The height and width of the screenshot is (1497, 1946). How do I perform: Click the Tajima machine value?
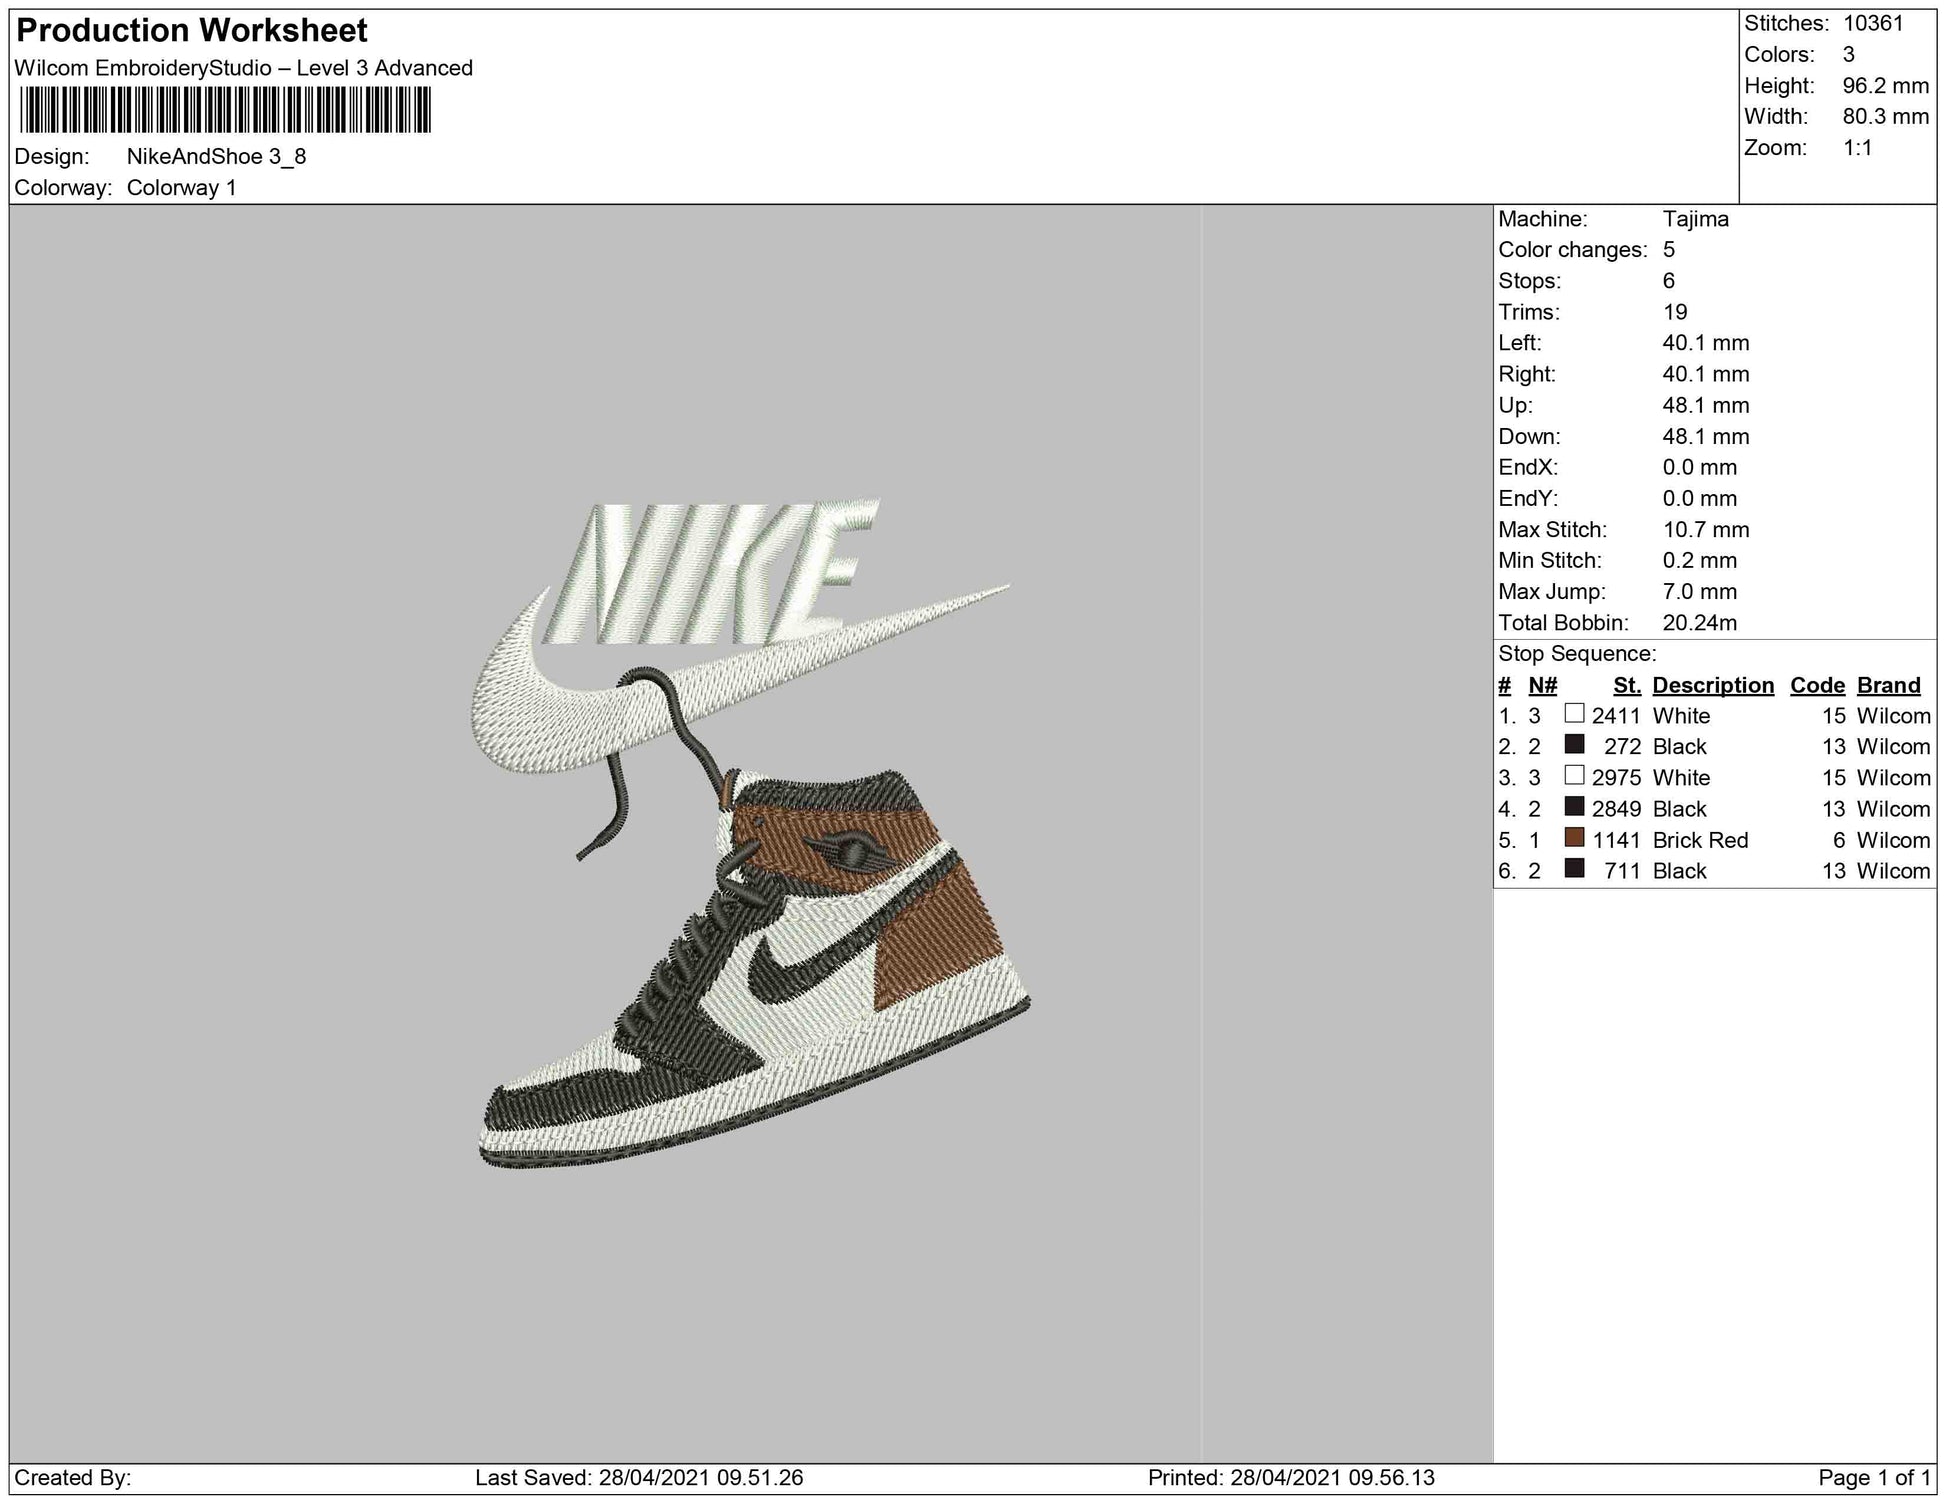point(1695,219)
